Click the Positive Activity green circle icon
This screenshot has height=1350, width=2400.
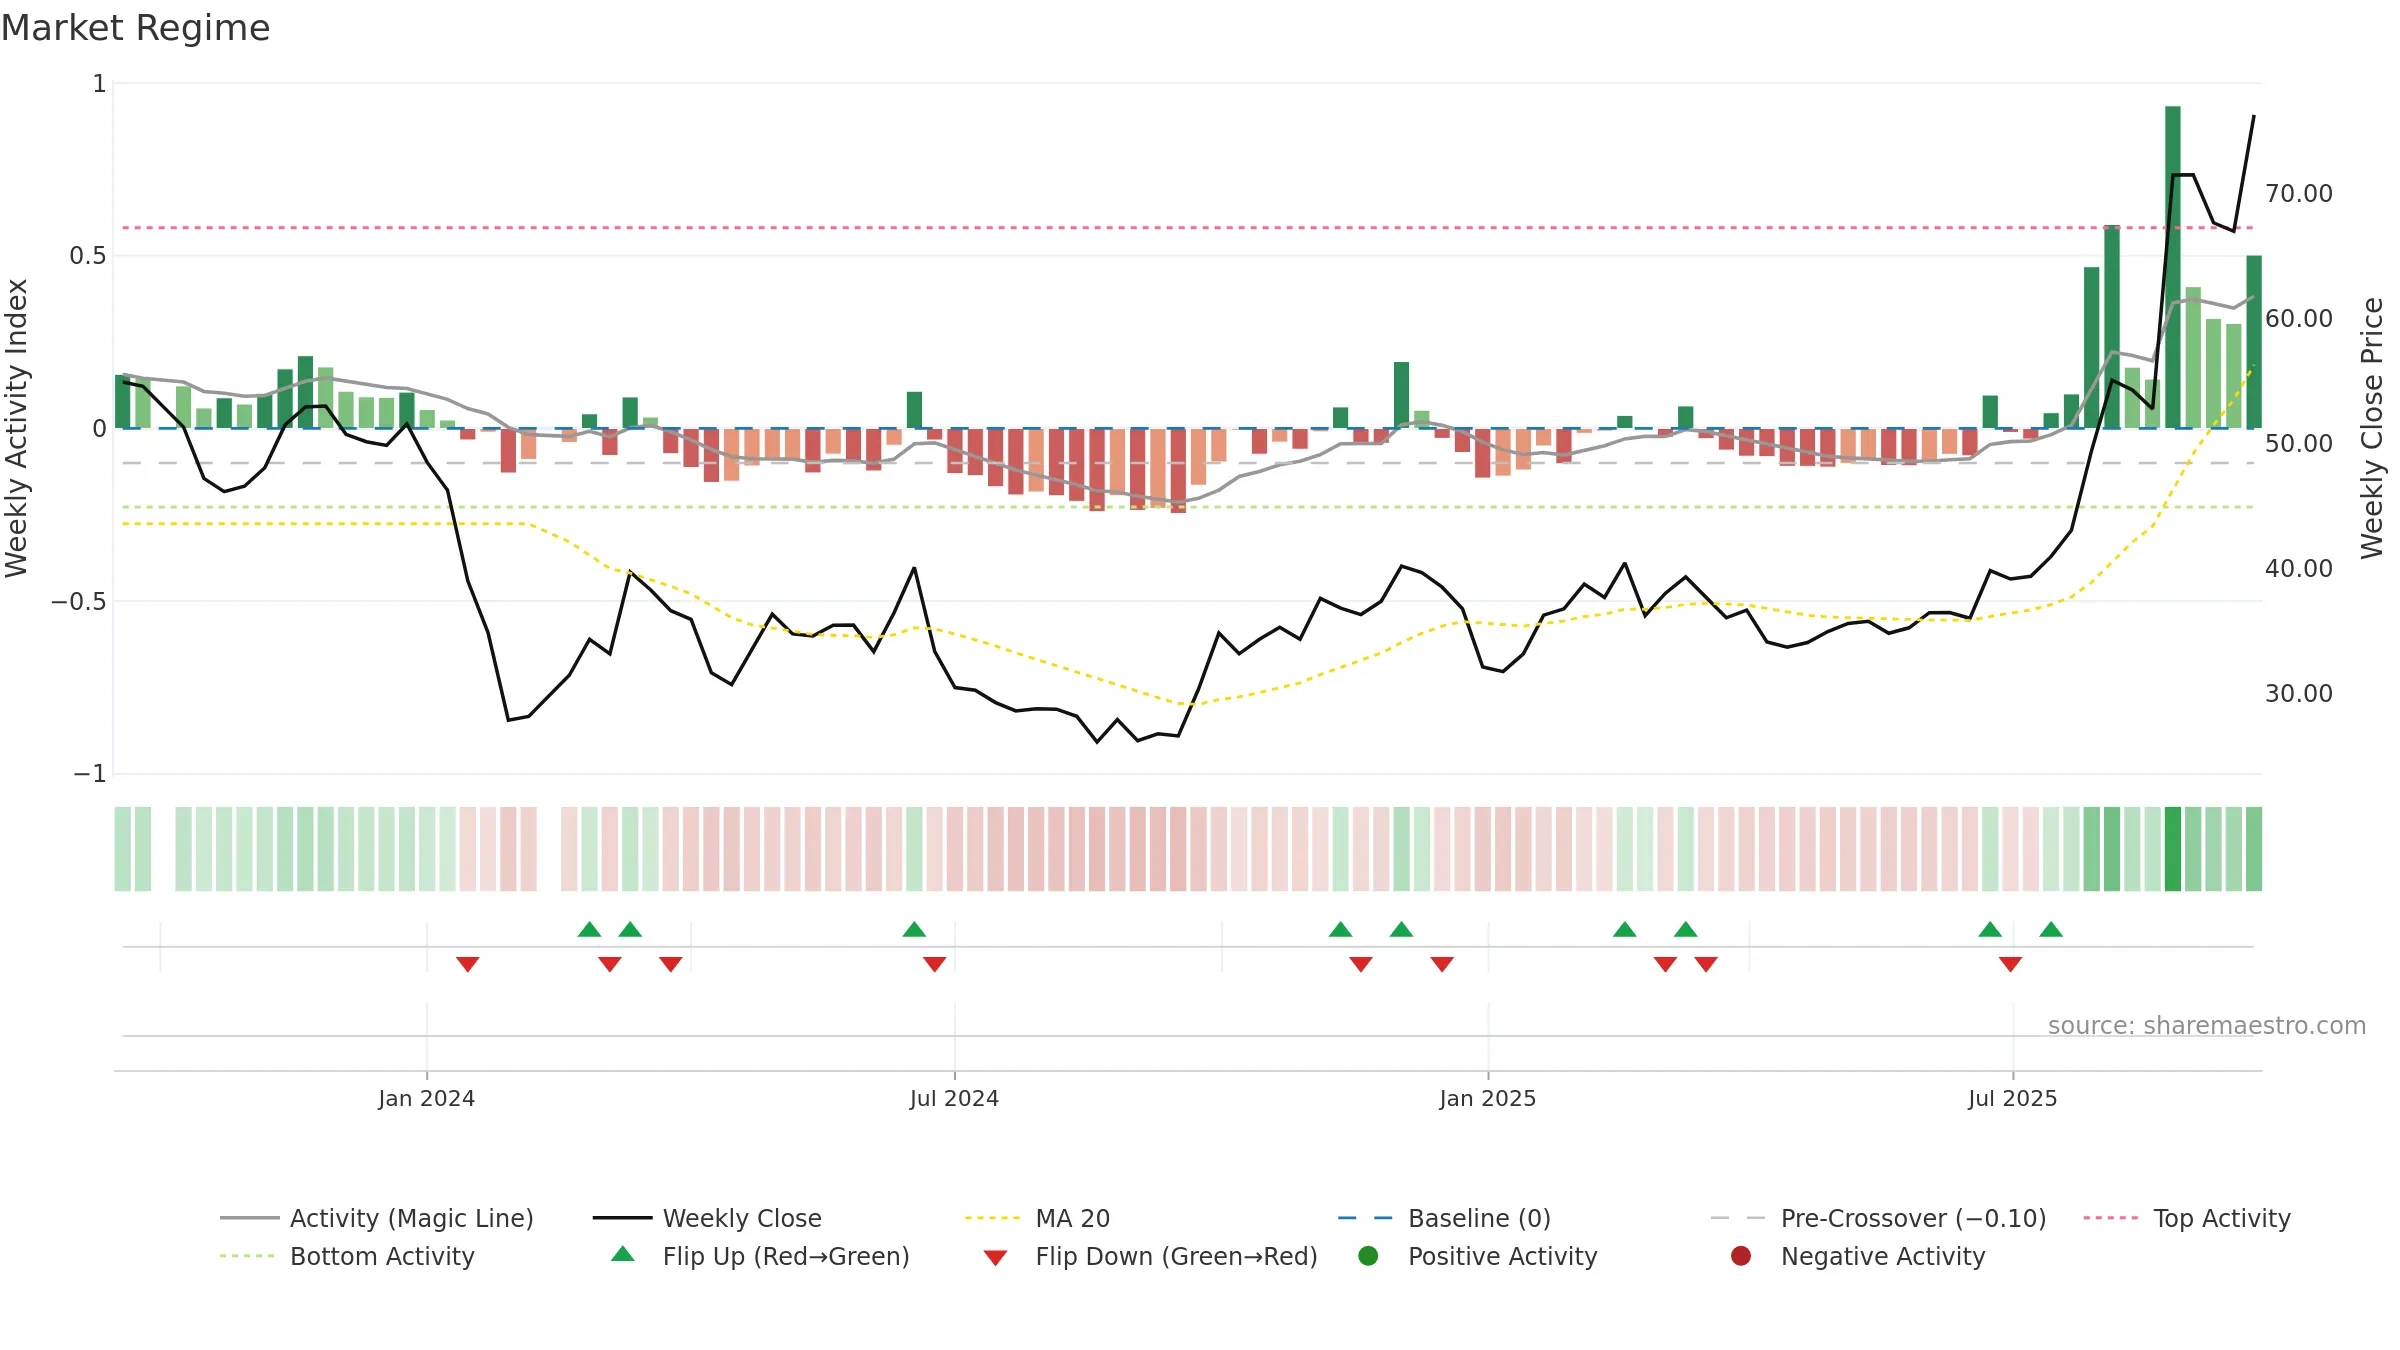[x=1368, y=1255]
